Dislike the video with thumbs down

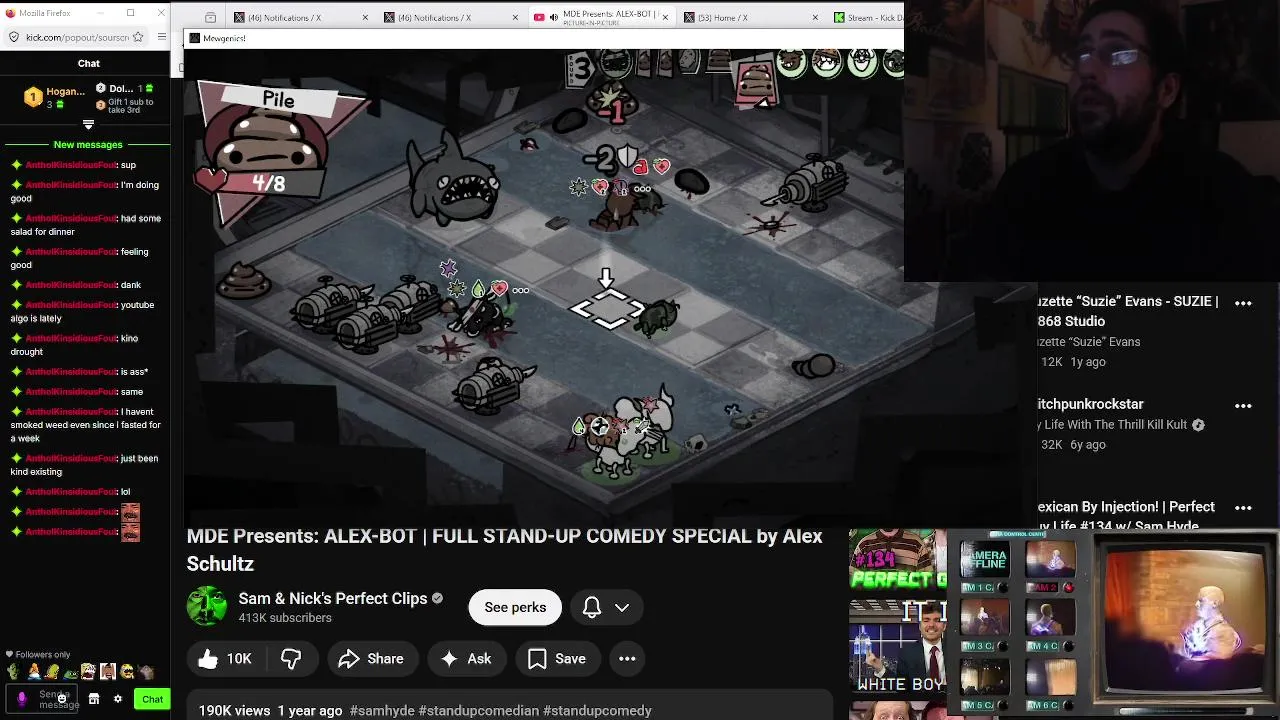coord(291,658)
